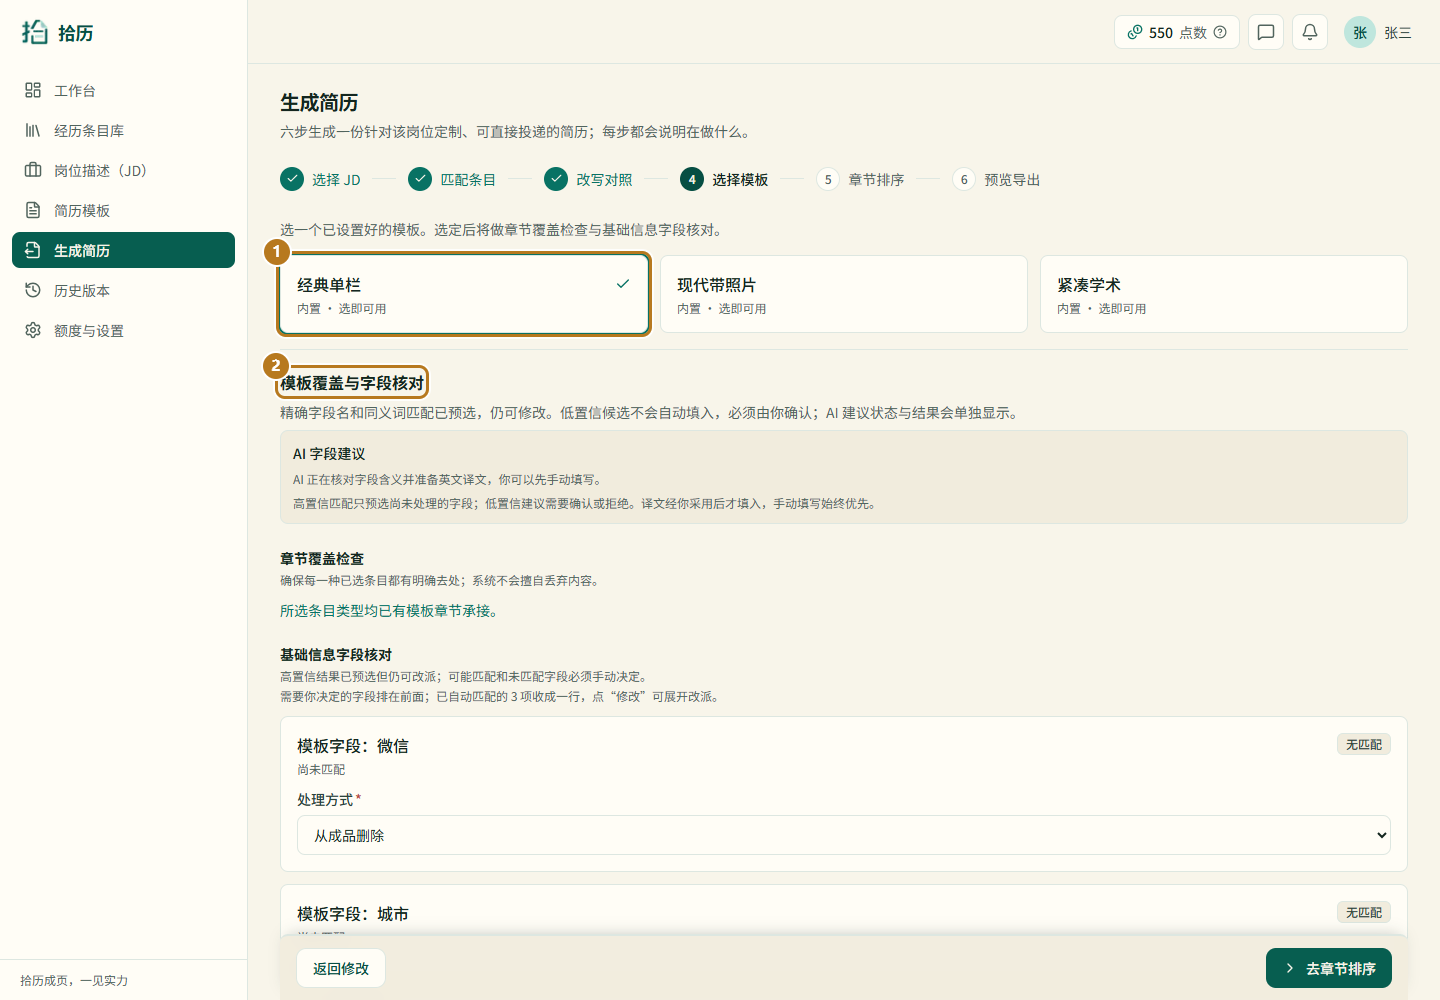The image size is (1440, 1000).
Task: Open 额度与设置 in the sidebar
Action: 123,330
